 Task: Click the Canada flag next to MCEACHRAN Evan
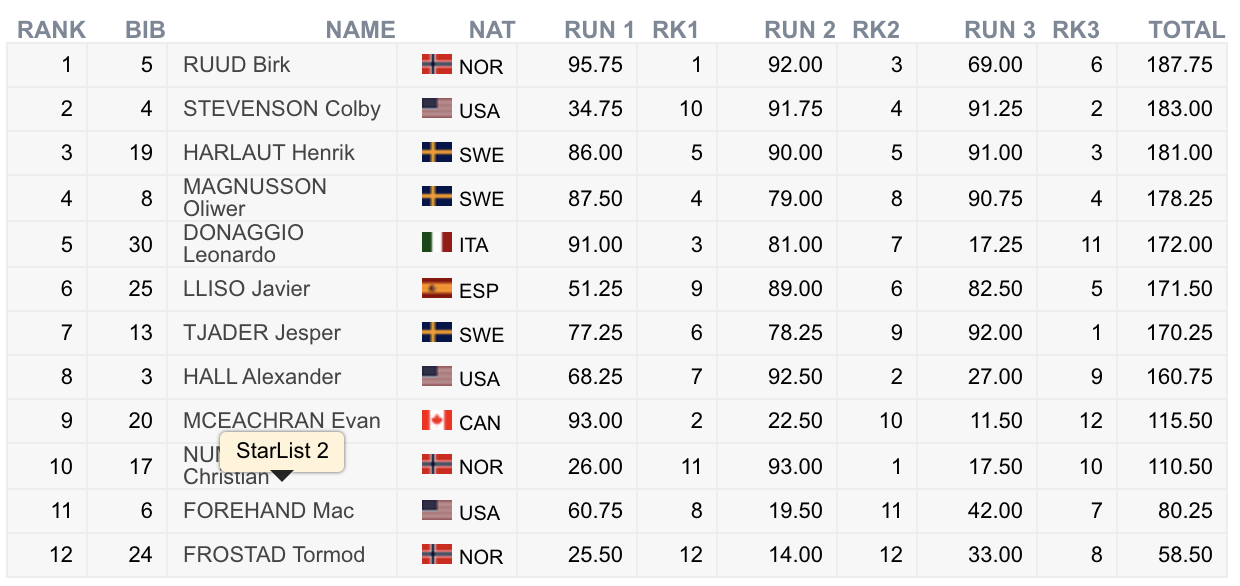437,421
